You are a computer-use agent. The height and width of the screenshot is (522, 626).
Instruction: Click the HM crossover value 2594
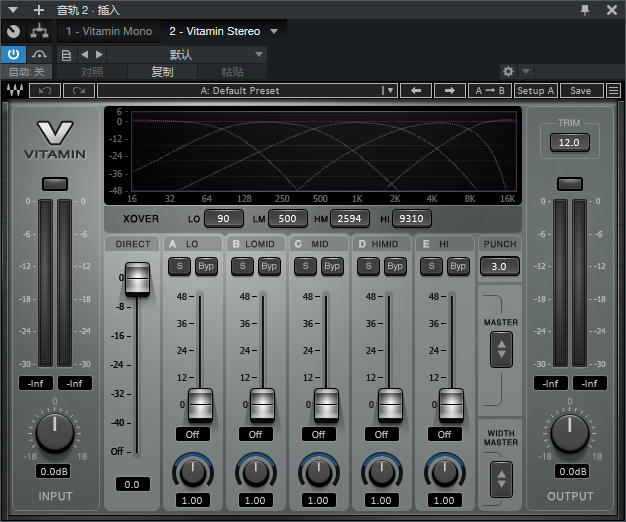click(350, 219)
